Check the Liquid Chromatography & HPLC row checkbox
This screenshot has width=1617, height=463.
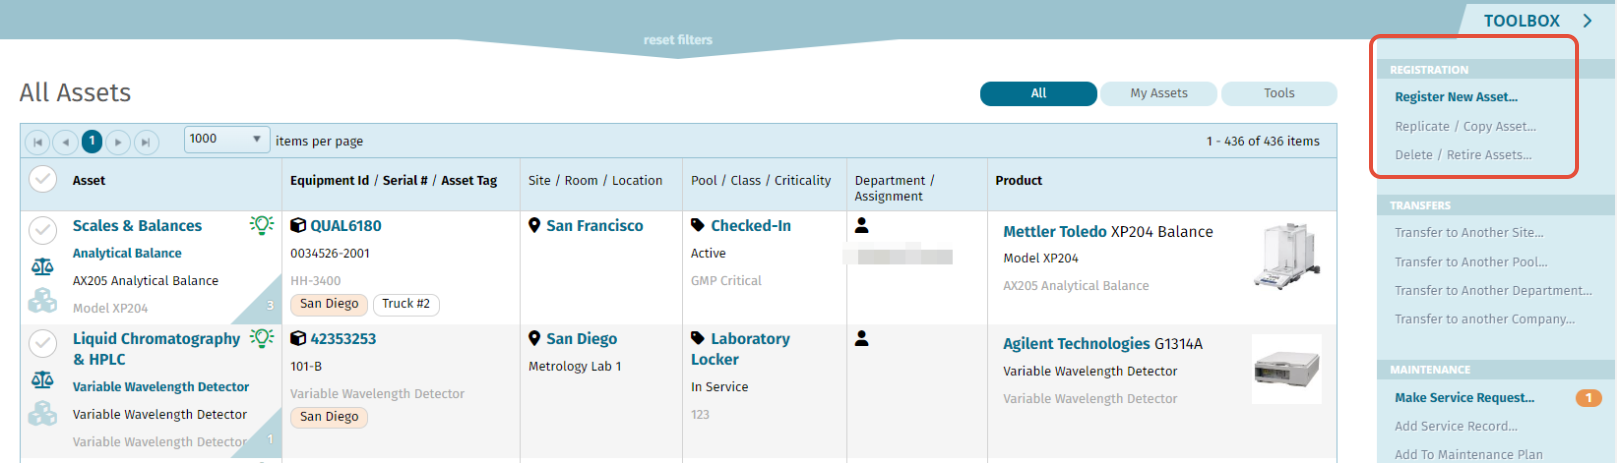[42, 343]
